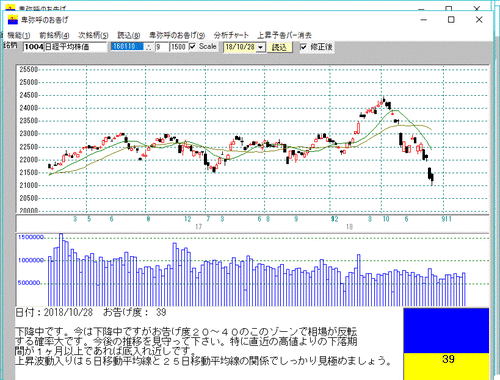This screenshot has height=380, width=500.
Task: Click the 日付:2018/10/28 text
Action: click(54, 312)
